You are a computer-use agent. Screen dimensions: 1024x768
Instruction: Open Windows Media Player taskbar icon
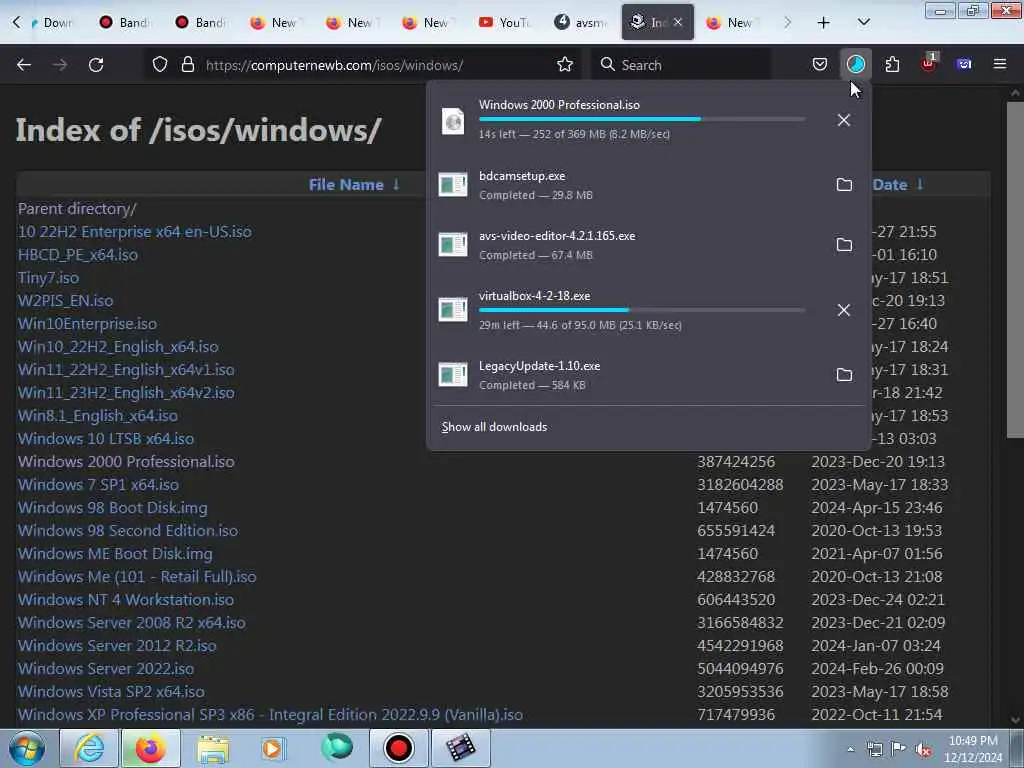pos(273,748)
